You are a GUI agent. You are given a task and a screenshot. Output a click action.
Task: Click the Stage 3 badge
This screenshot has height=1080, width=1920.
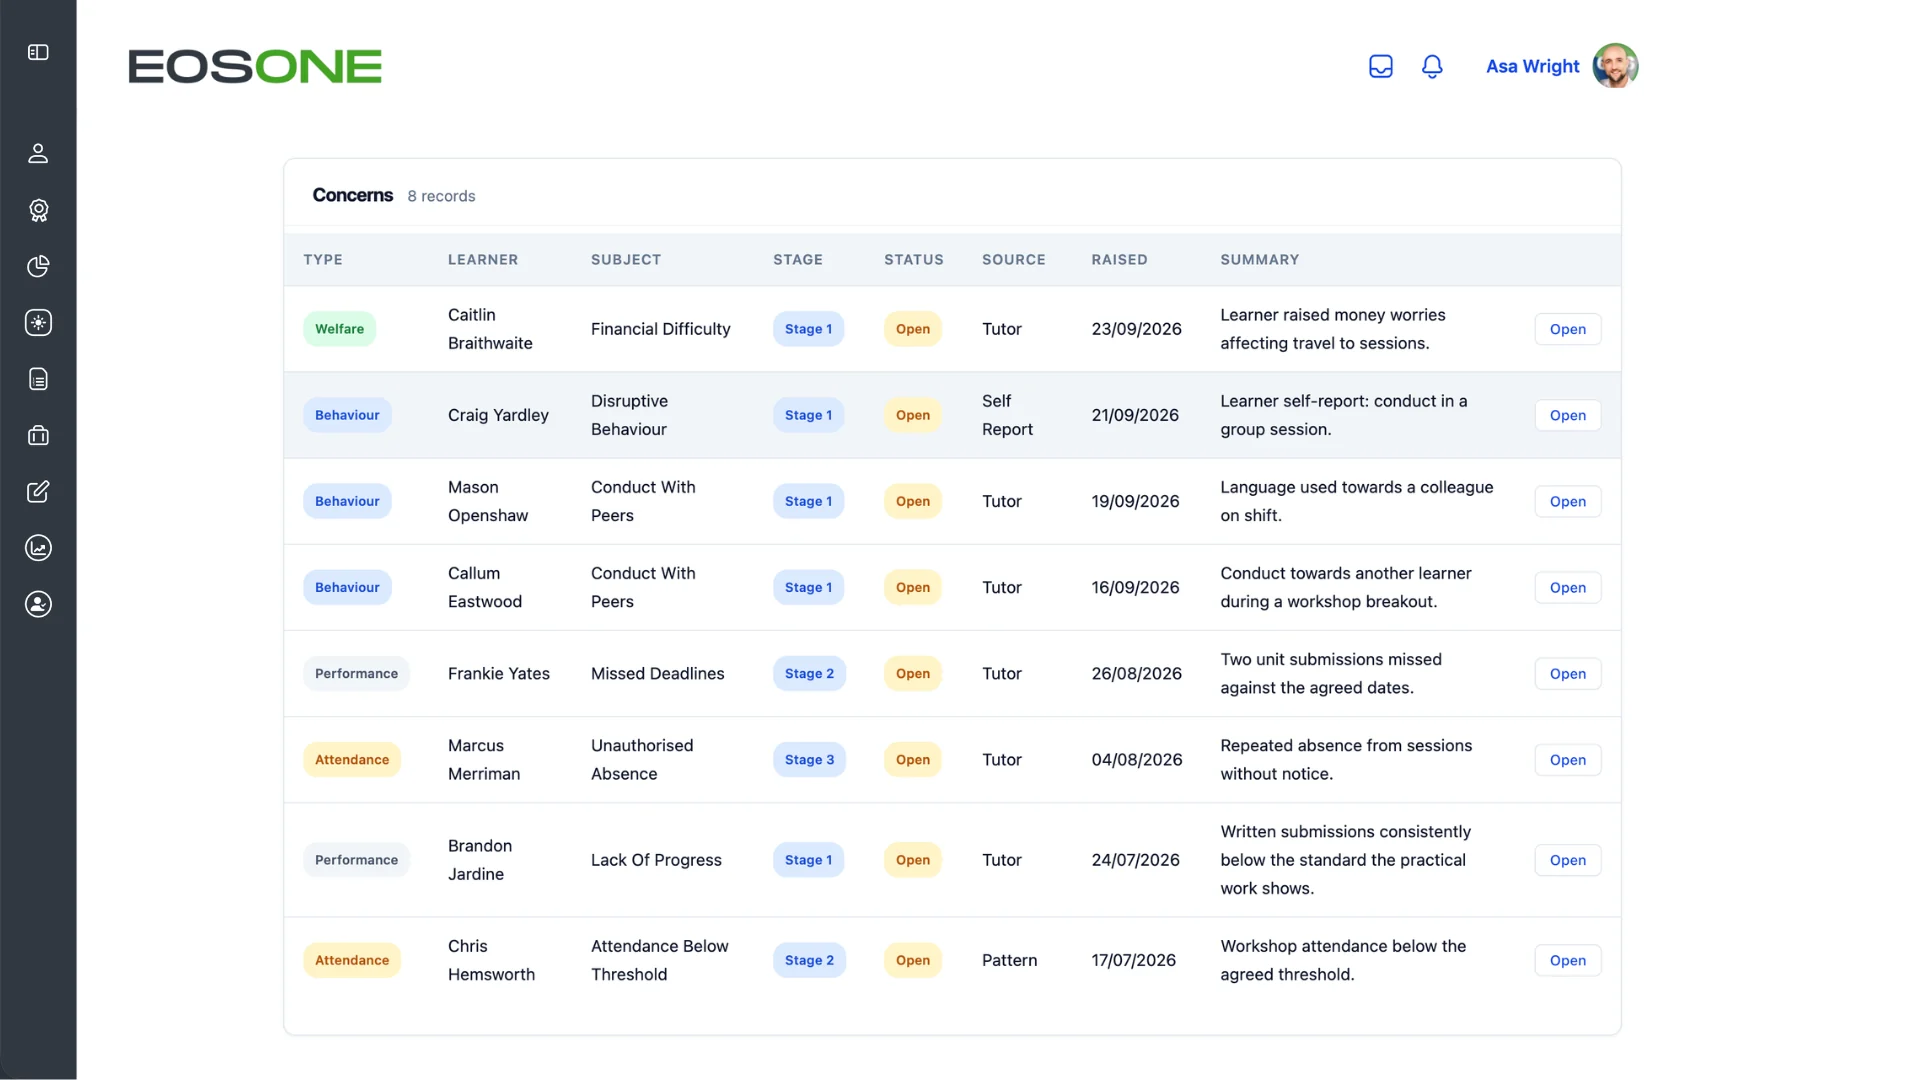pyautogui.click(x=809, y=760)
